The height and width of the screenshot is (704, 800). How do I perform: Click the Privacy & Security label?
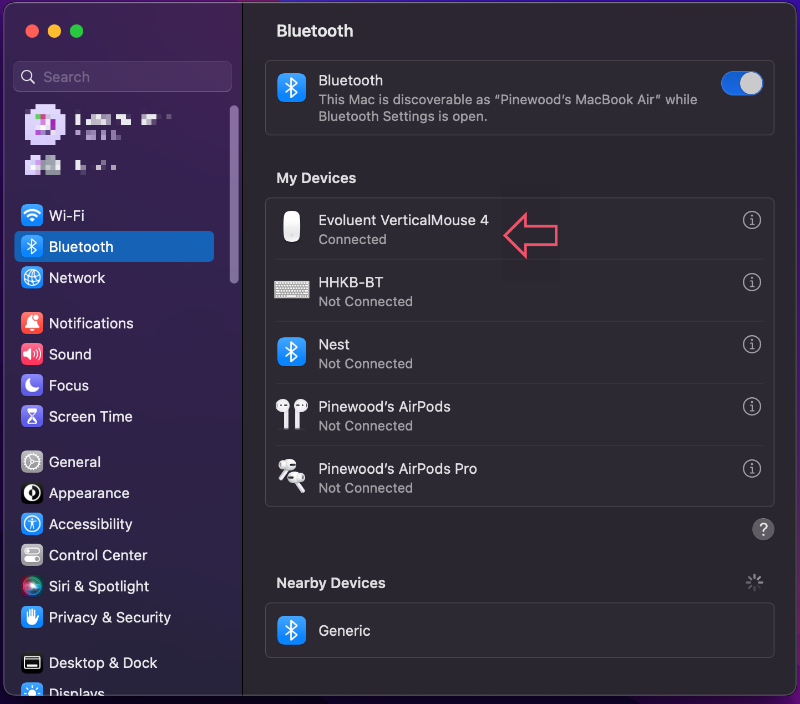[x=110, y=618]
